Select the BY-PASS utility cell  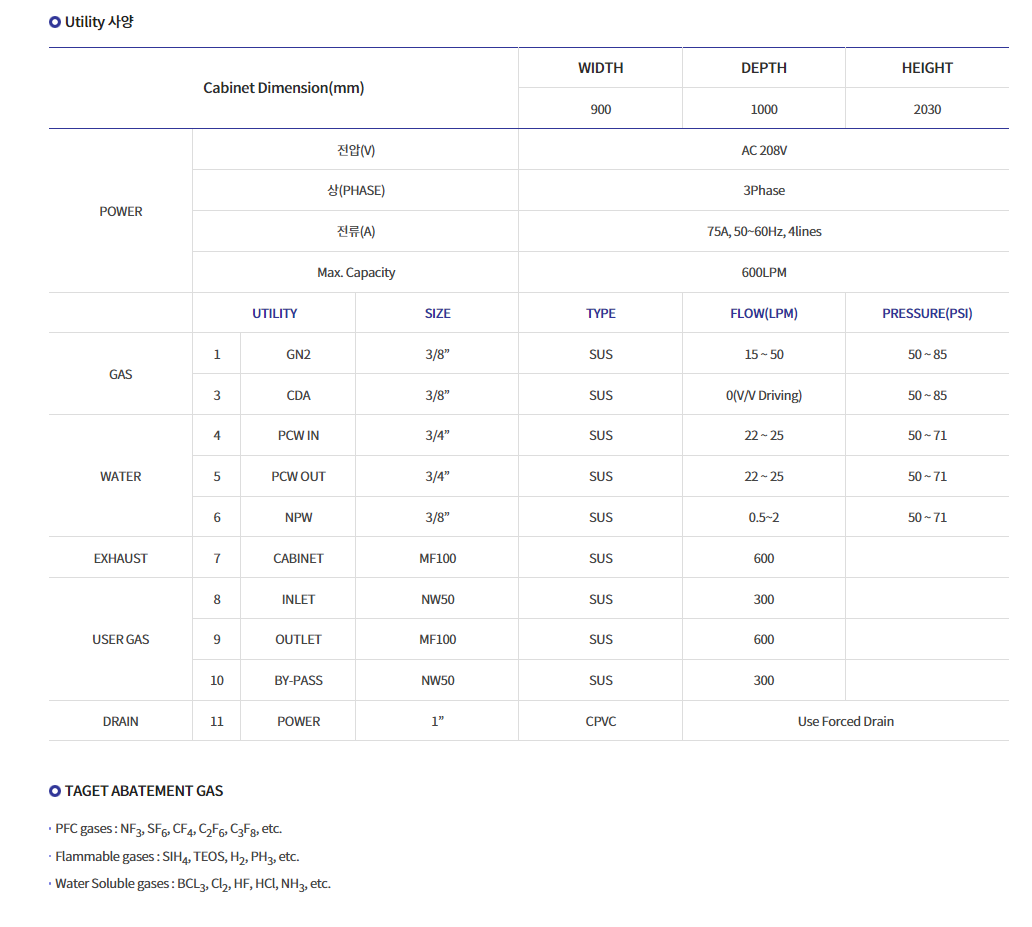click(x=298, y=680)
